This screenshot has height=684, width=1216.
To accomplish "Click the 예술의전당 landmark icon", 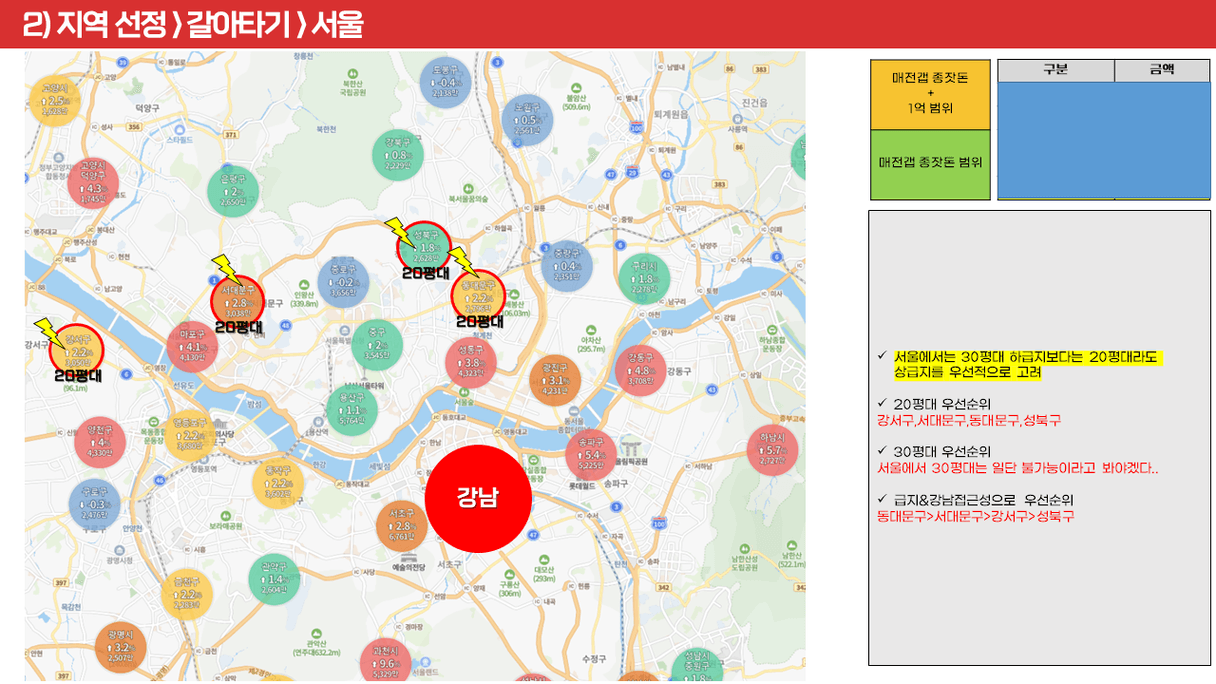I will tap(411, 556).
